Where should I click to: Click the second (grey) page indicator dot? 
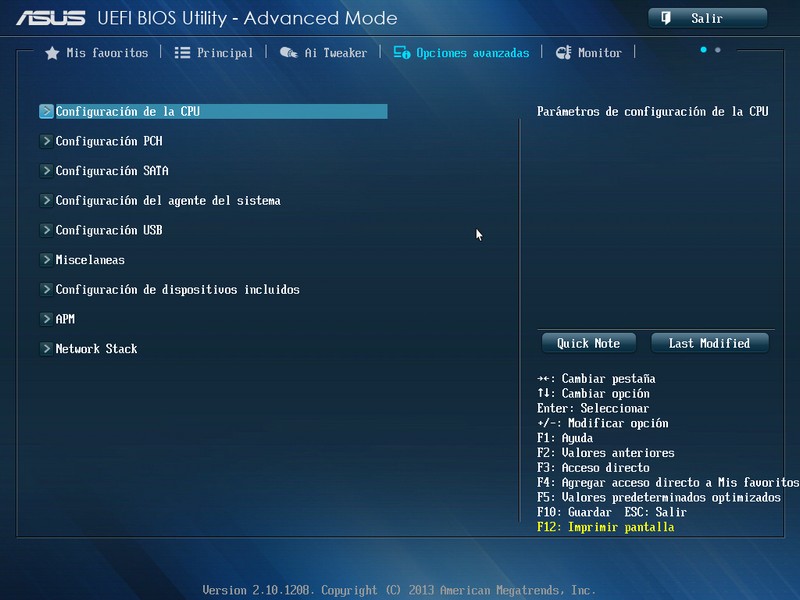coord(718,49)
